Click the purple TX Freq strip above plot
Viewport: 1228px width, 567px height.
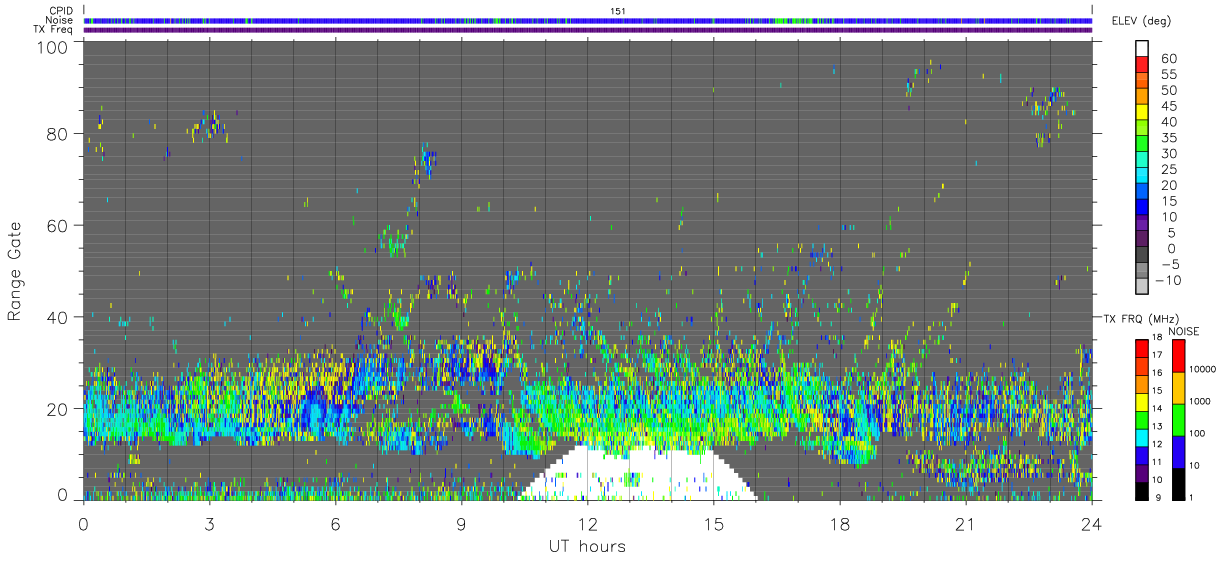click(x=588, y=30)
